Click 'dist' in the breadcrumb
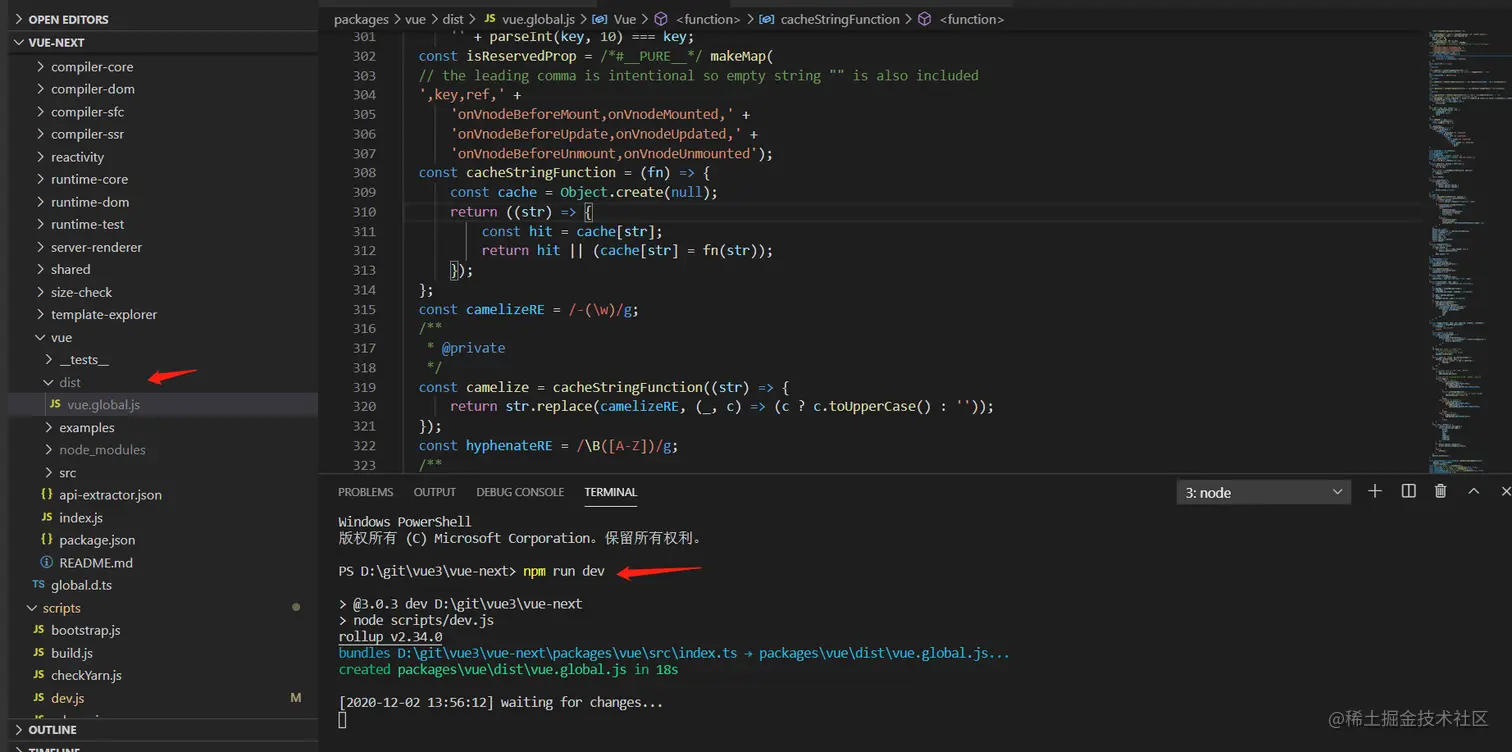The width and height of the screenshot is (1512, 752). [x=454, y=19]
